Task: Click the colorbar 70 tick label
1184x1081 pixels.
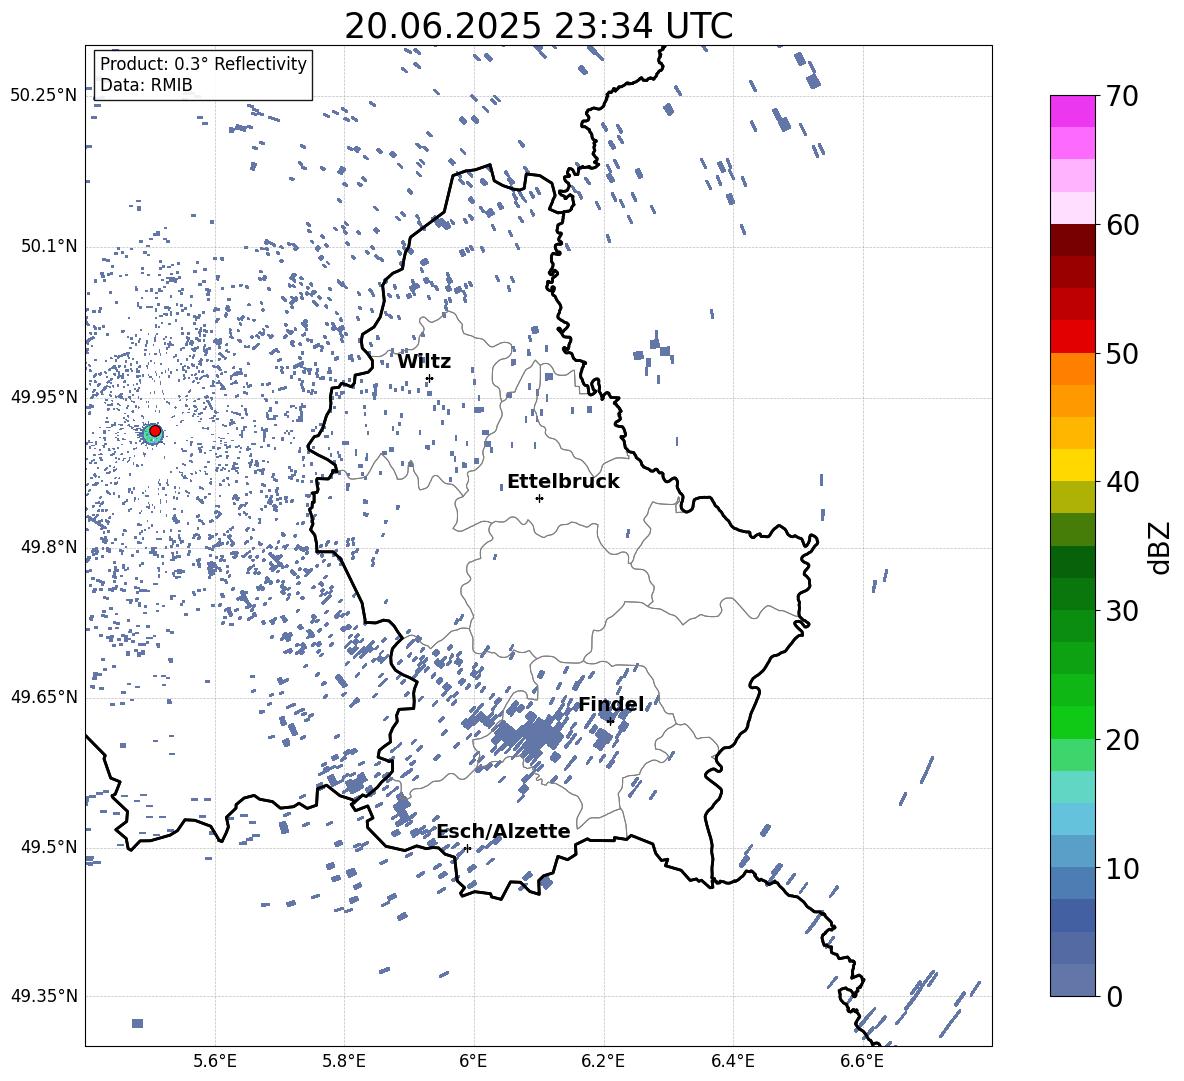Action: (x=1122, y=96)
